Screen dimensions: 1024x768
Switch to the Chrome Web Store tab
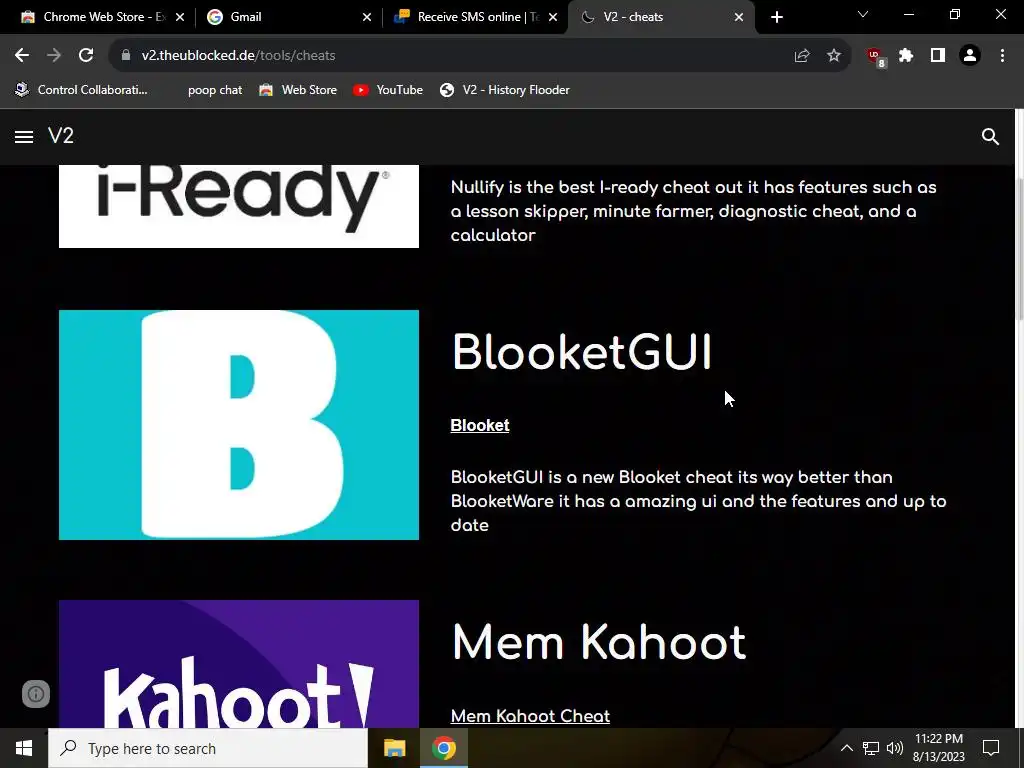[x=101, y=17]
